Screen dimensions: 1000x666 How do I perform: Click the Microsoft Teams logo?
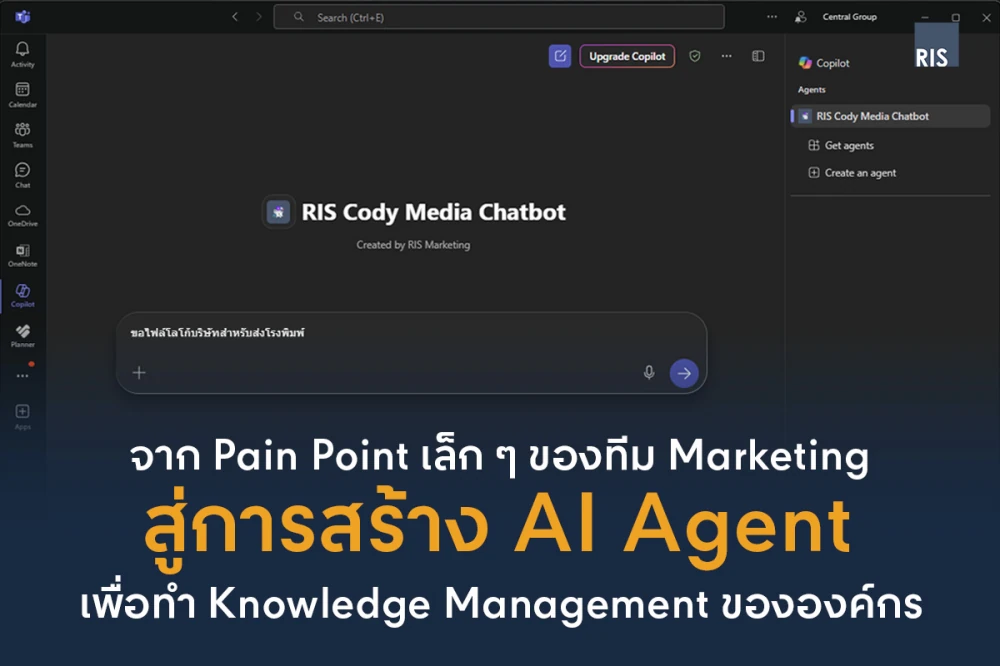click(x=22, y=17)
